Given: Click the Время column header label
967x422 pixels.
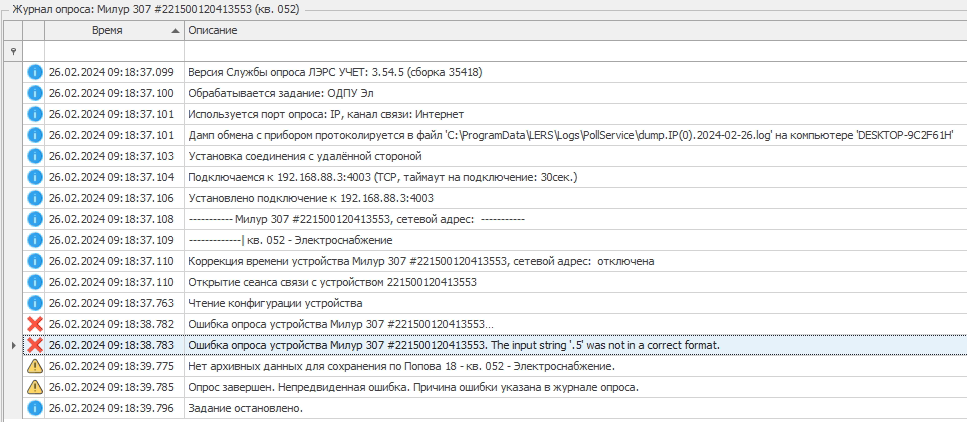Looking at the screenshot, I should tap(107, 31).
